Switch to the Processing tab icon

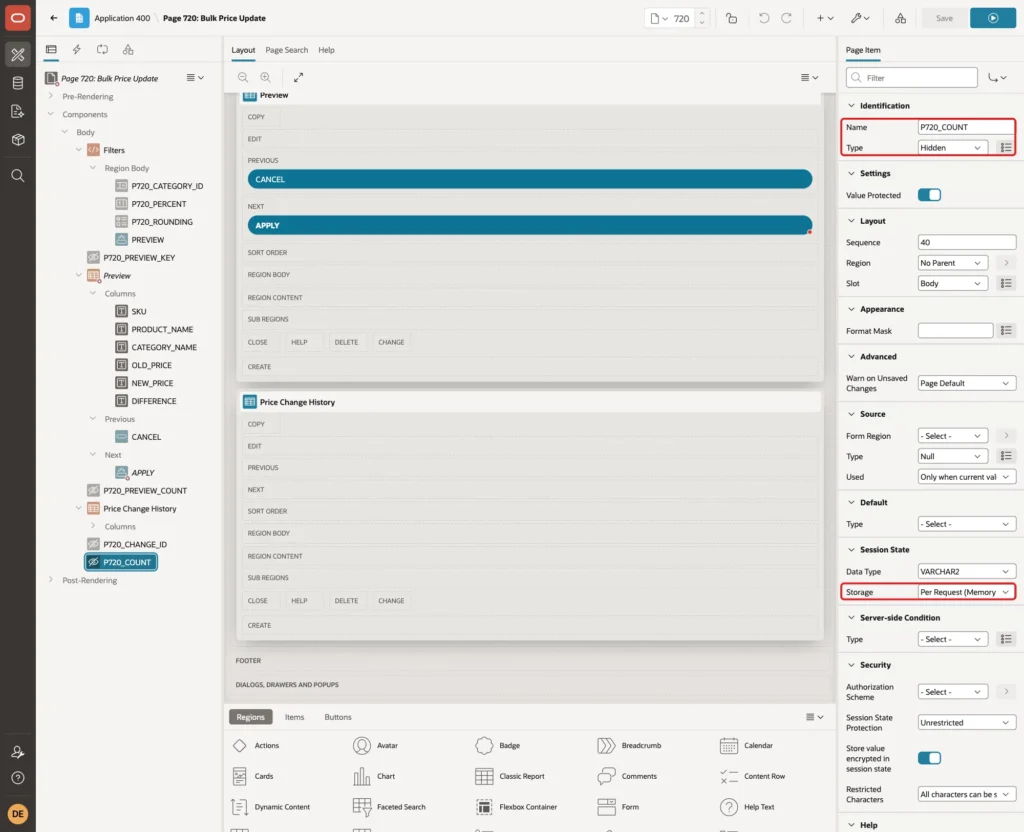click(102, 50)
